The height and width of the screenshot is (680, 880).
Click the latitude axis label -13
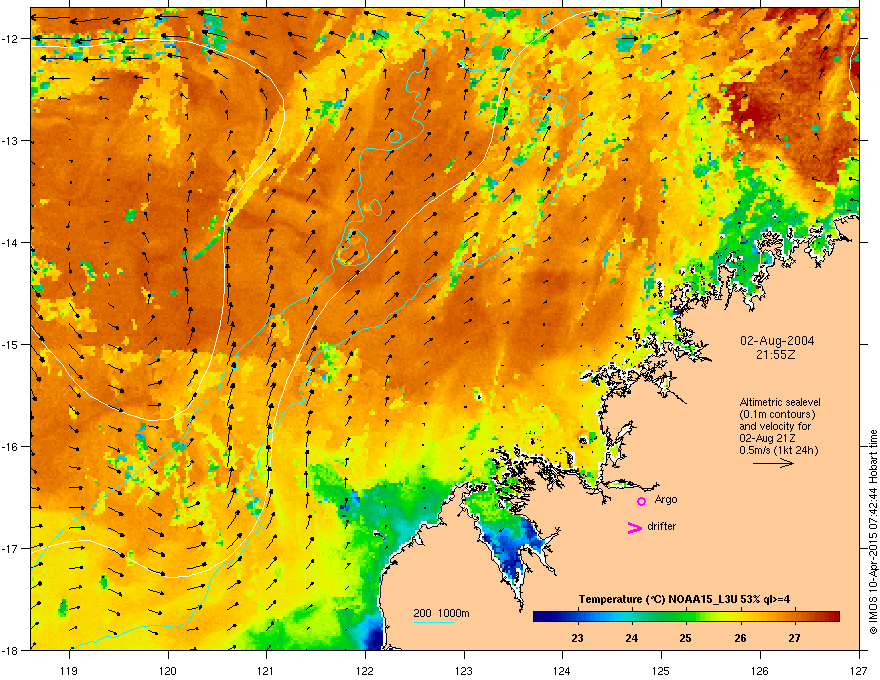click(x=10, y=141)
